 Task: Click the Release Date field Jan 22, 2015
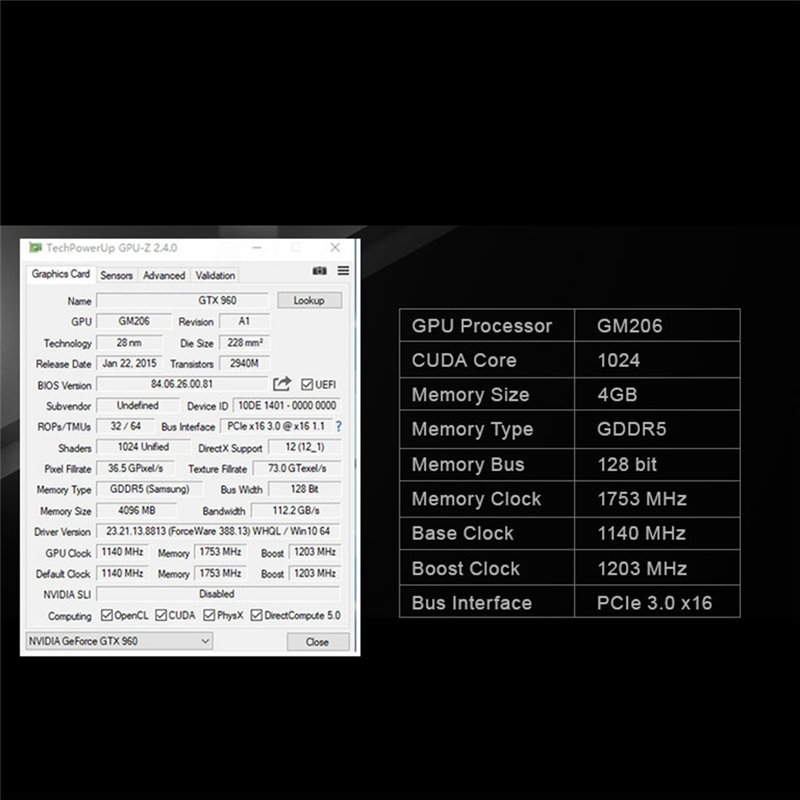tap(129, 363)
